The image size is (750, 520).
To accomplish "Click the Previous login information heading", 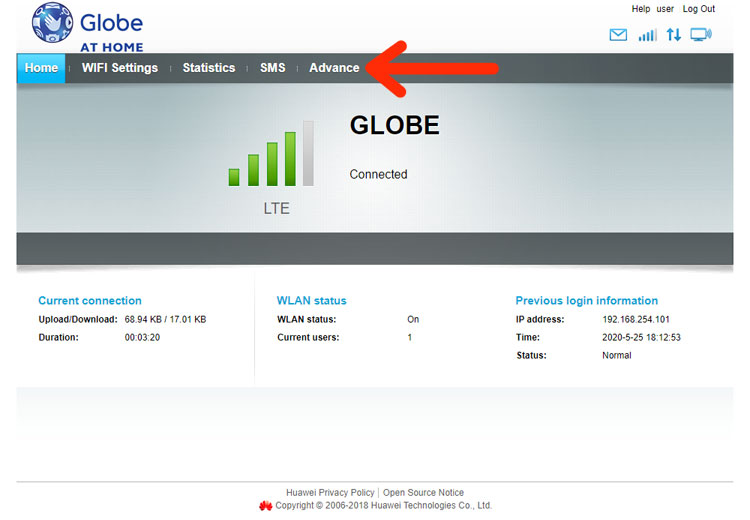I will pyautogui.click(x=586, y=300).
